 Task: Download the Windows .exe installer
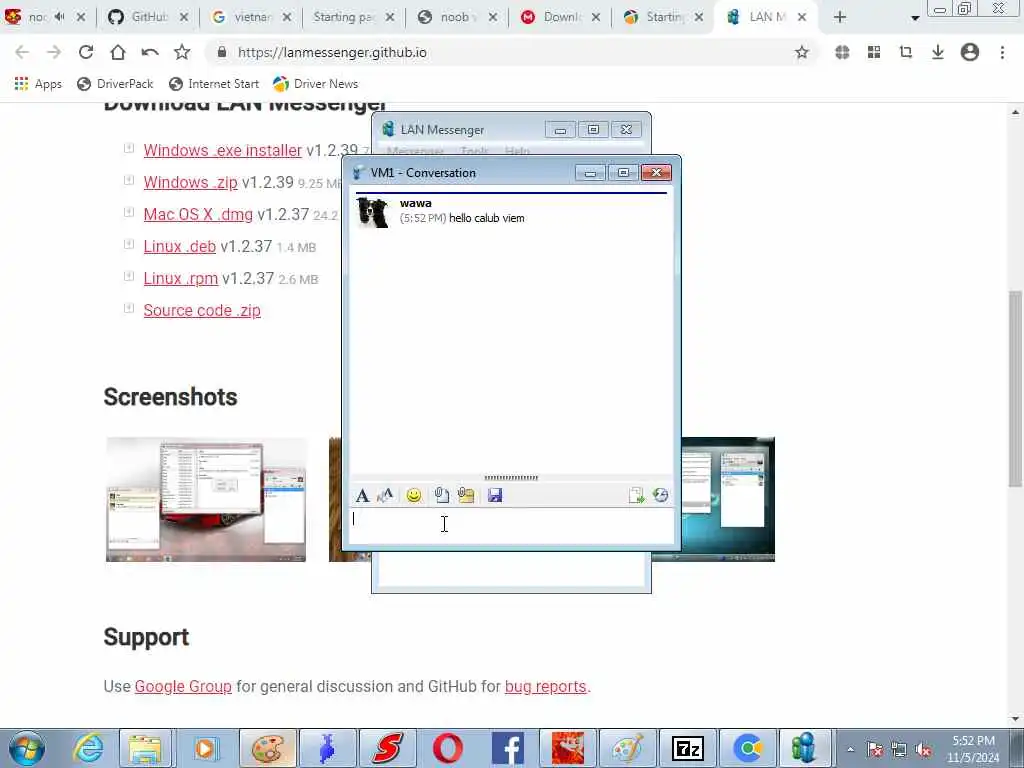pyautogui.click(x=223, y=150)
